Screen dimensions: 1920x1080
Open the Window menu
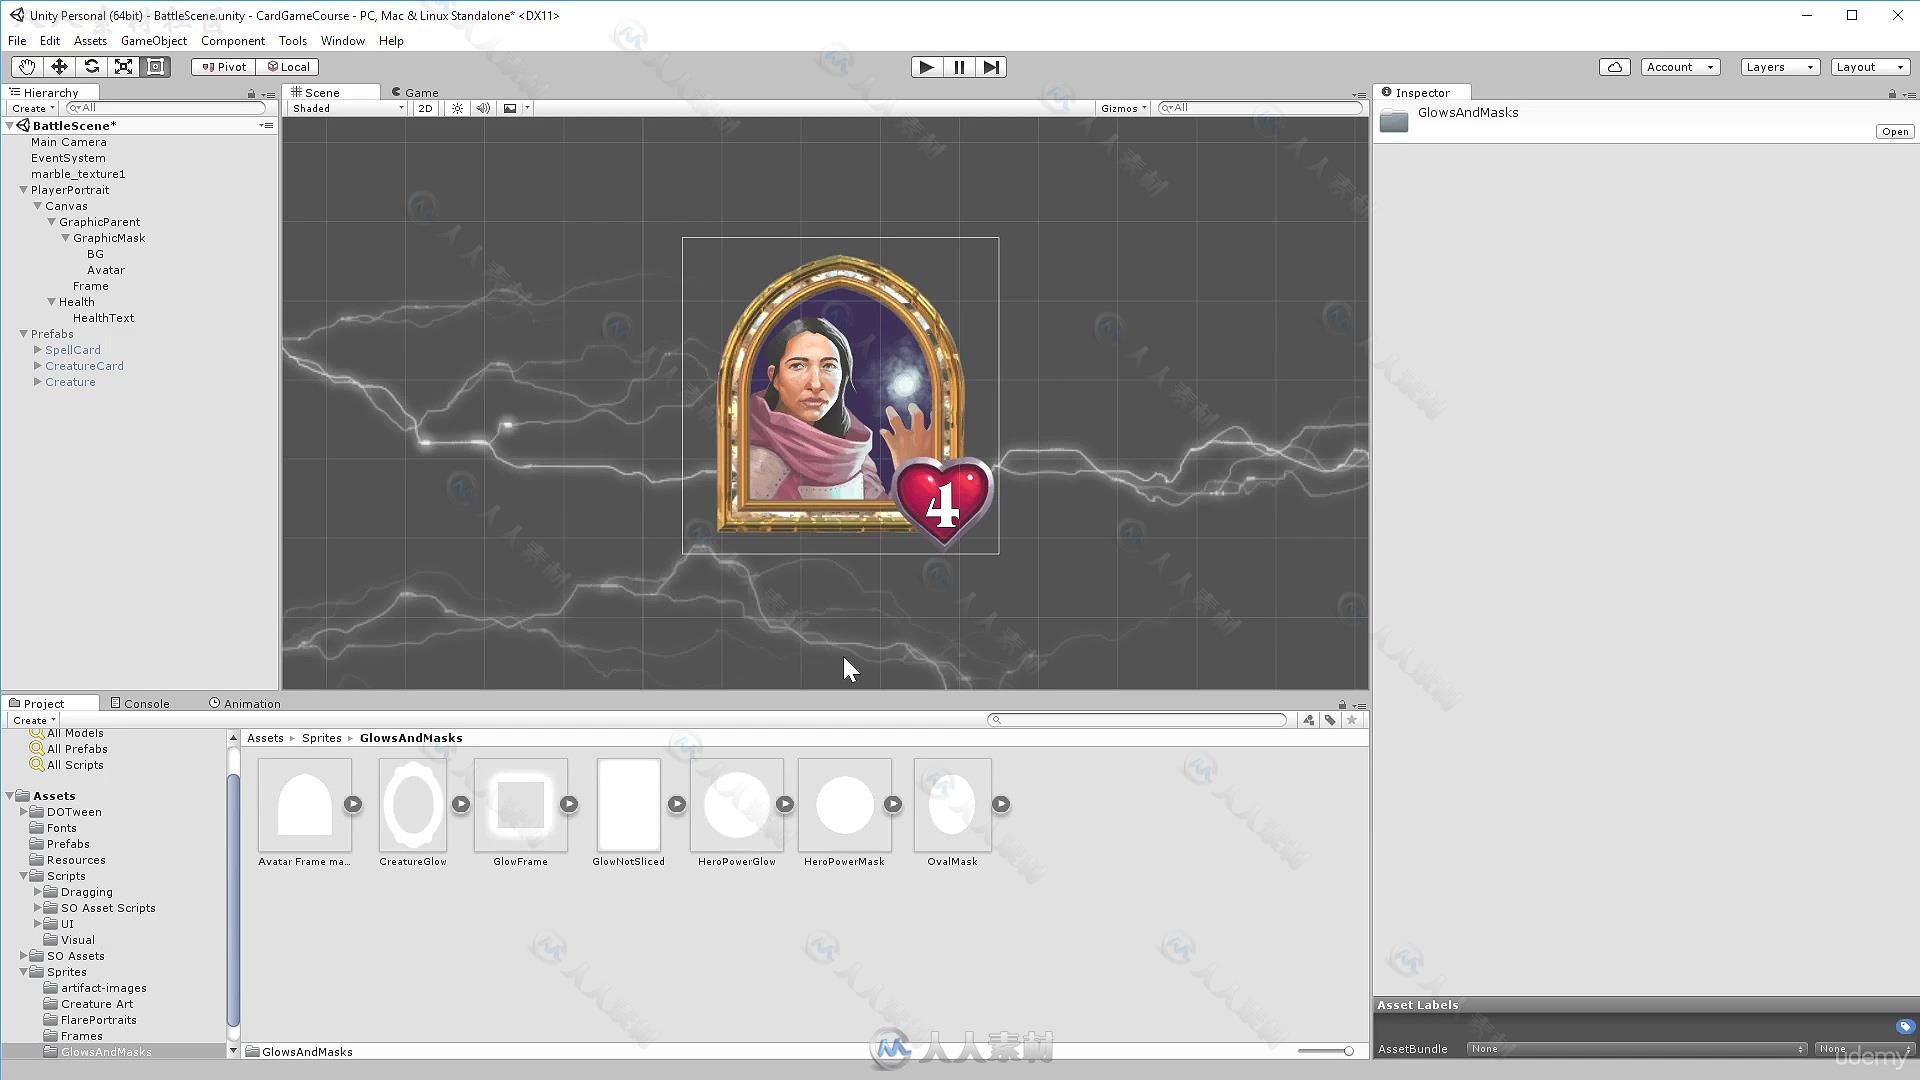[x=342, y=41]
